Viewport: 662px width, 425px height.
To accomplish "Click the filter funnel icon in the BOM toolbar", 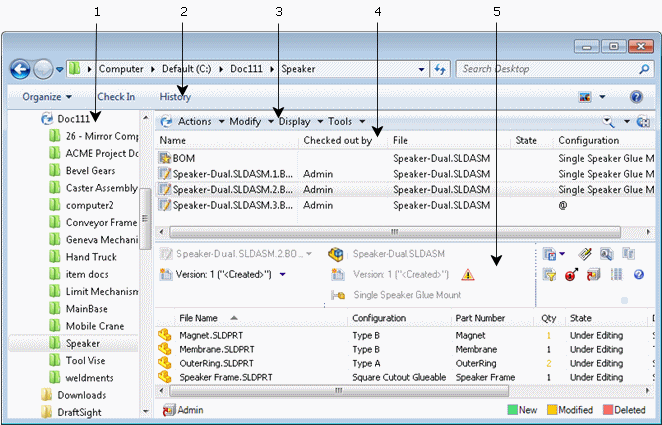I will pos(549,274).
